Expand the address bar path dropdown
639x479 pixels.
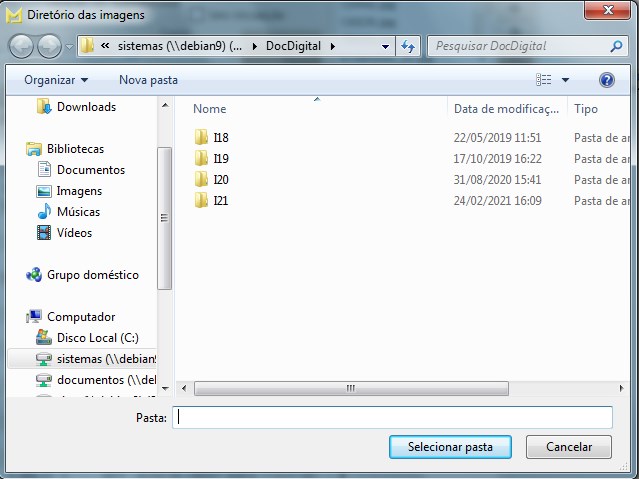(x=386, y=46)
